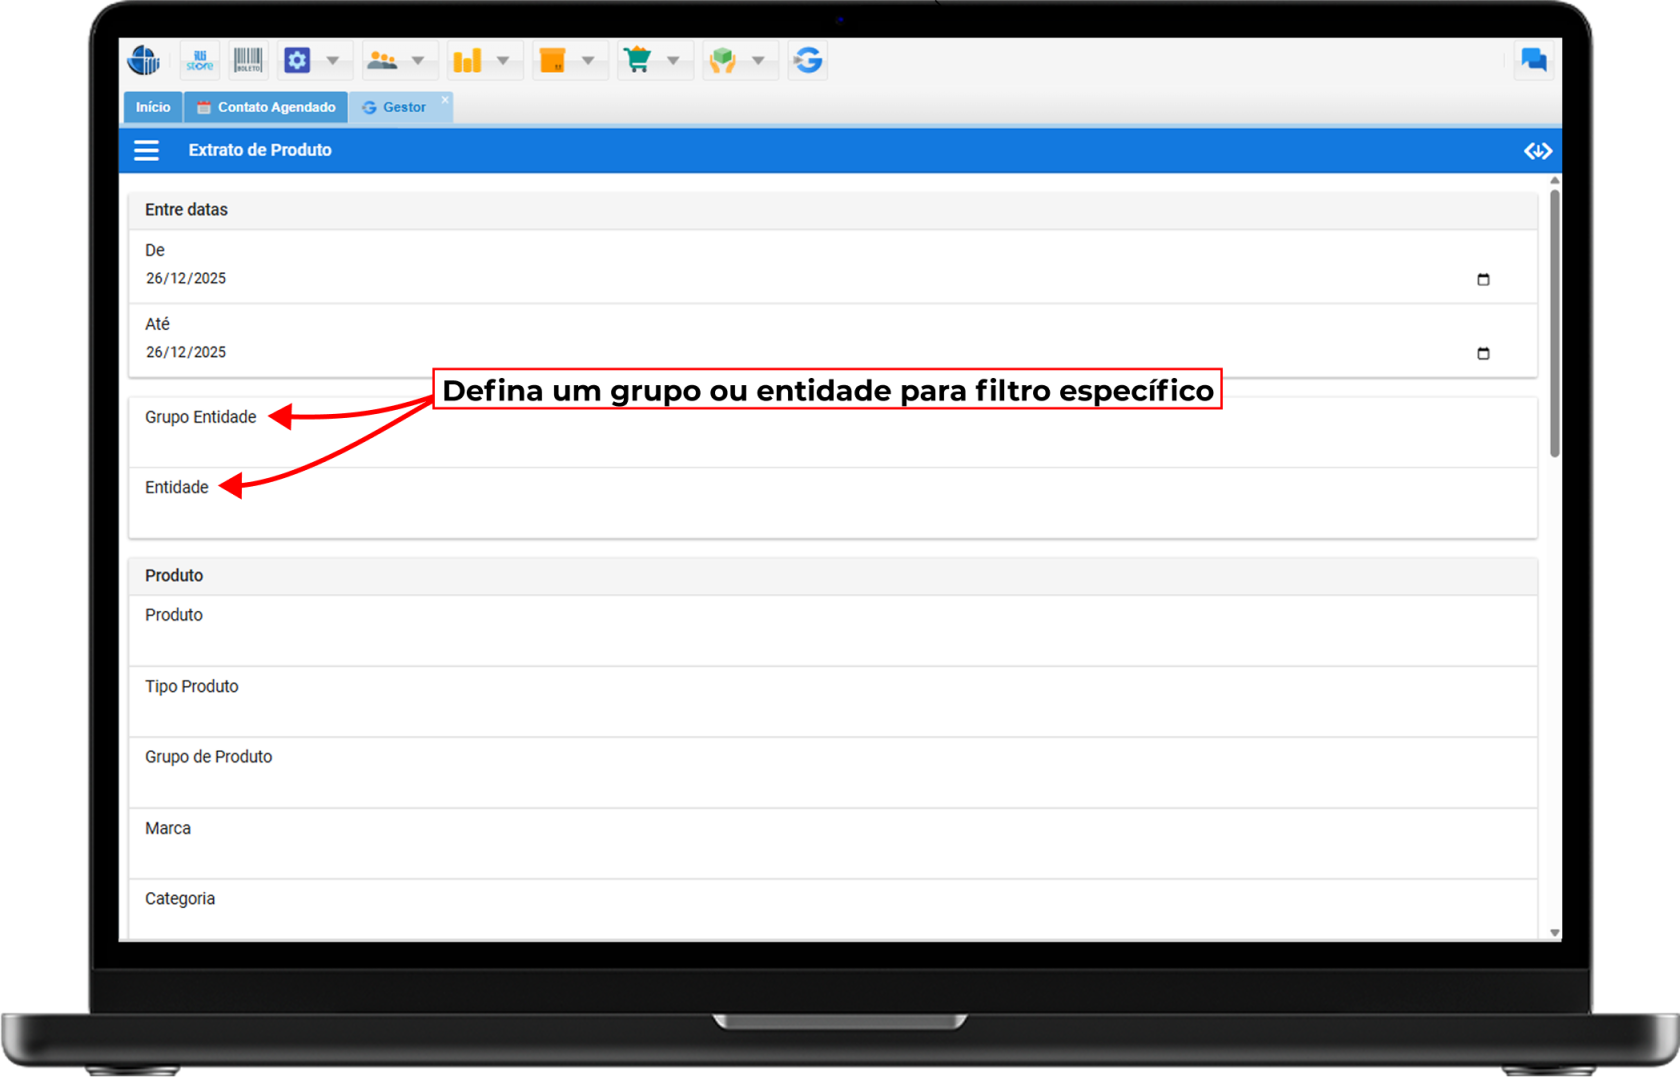Screen dimensions: 1680x1077
Task: Switch to the Contato Agendado tab
Action: pyautogui.click(x=266, y=107)
